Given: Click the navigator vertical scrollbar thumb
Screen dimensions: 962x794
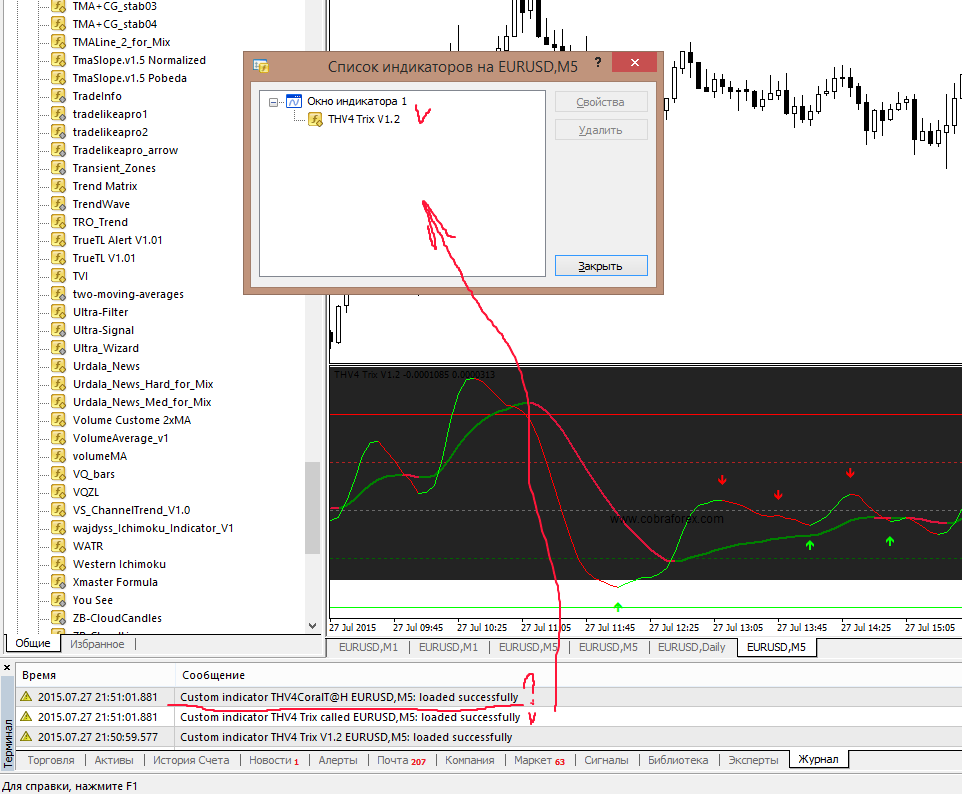Looking at the screenshot, I should coord(313,508).
